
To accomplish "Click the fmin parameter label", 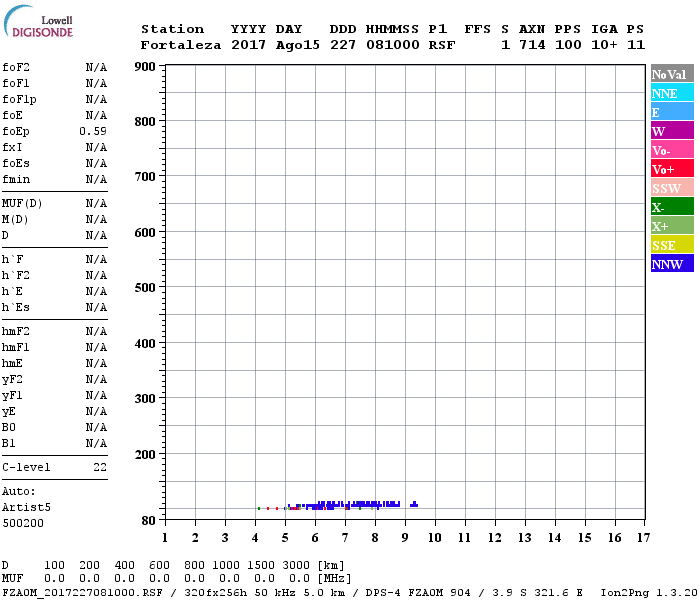I will [16, 179].
